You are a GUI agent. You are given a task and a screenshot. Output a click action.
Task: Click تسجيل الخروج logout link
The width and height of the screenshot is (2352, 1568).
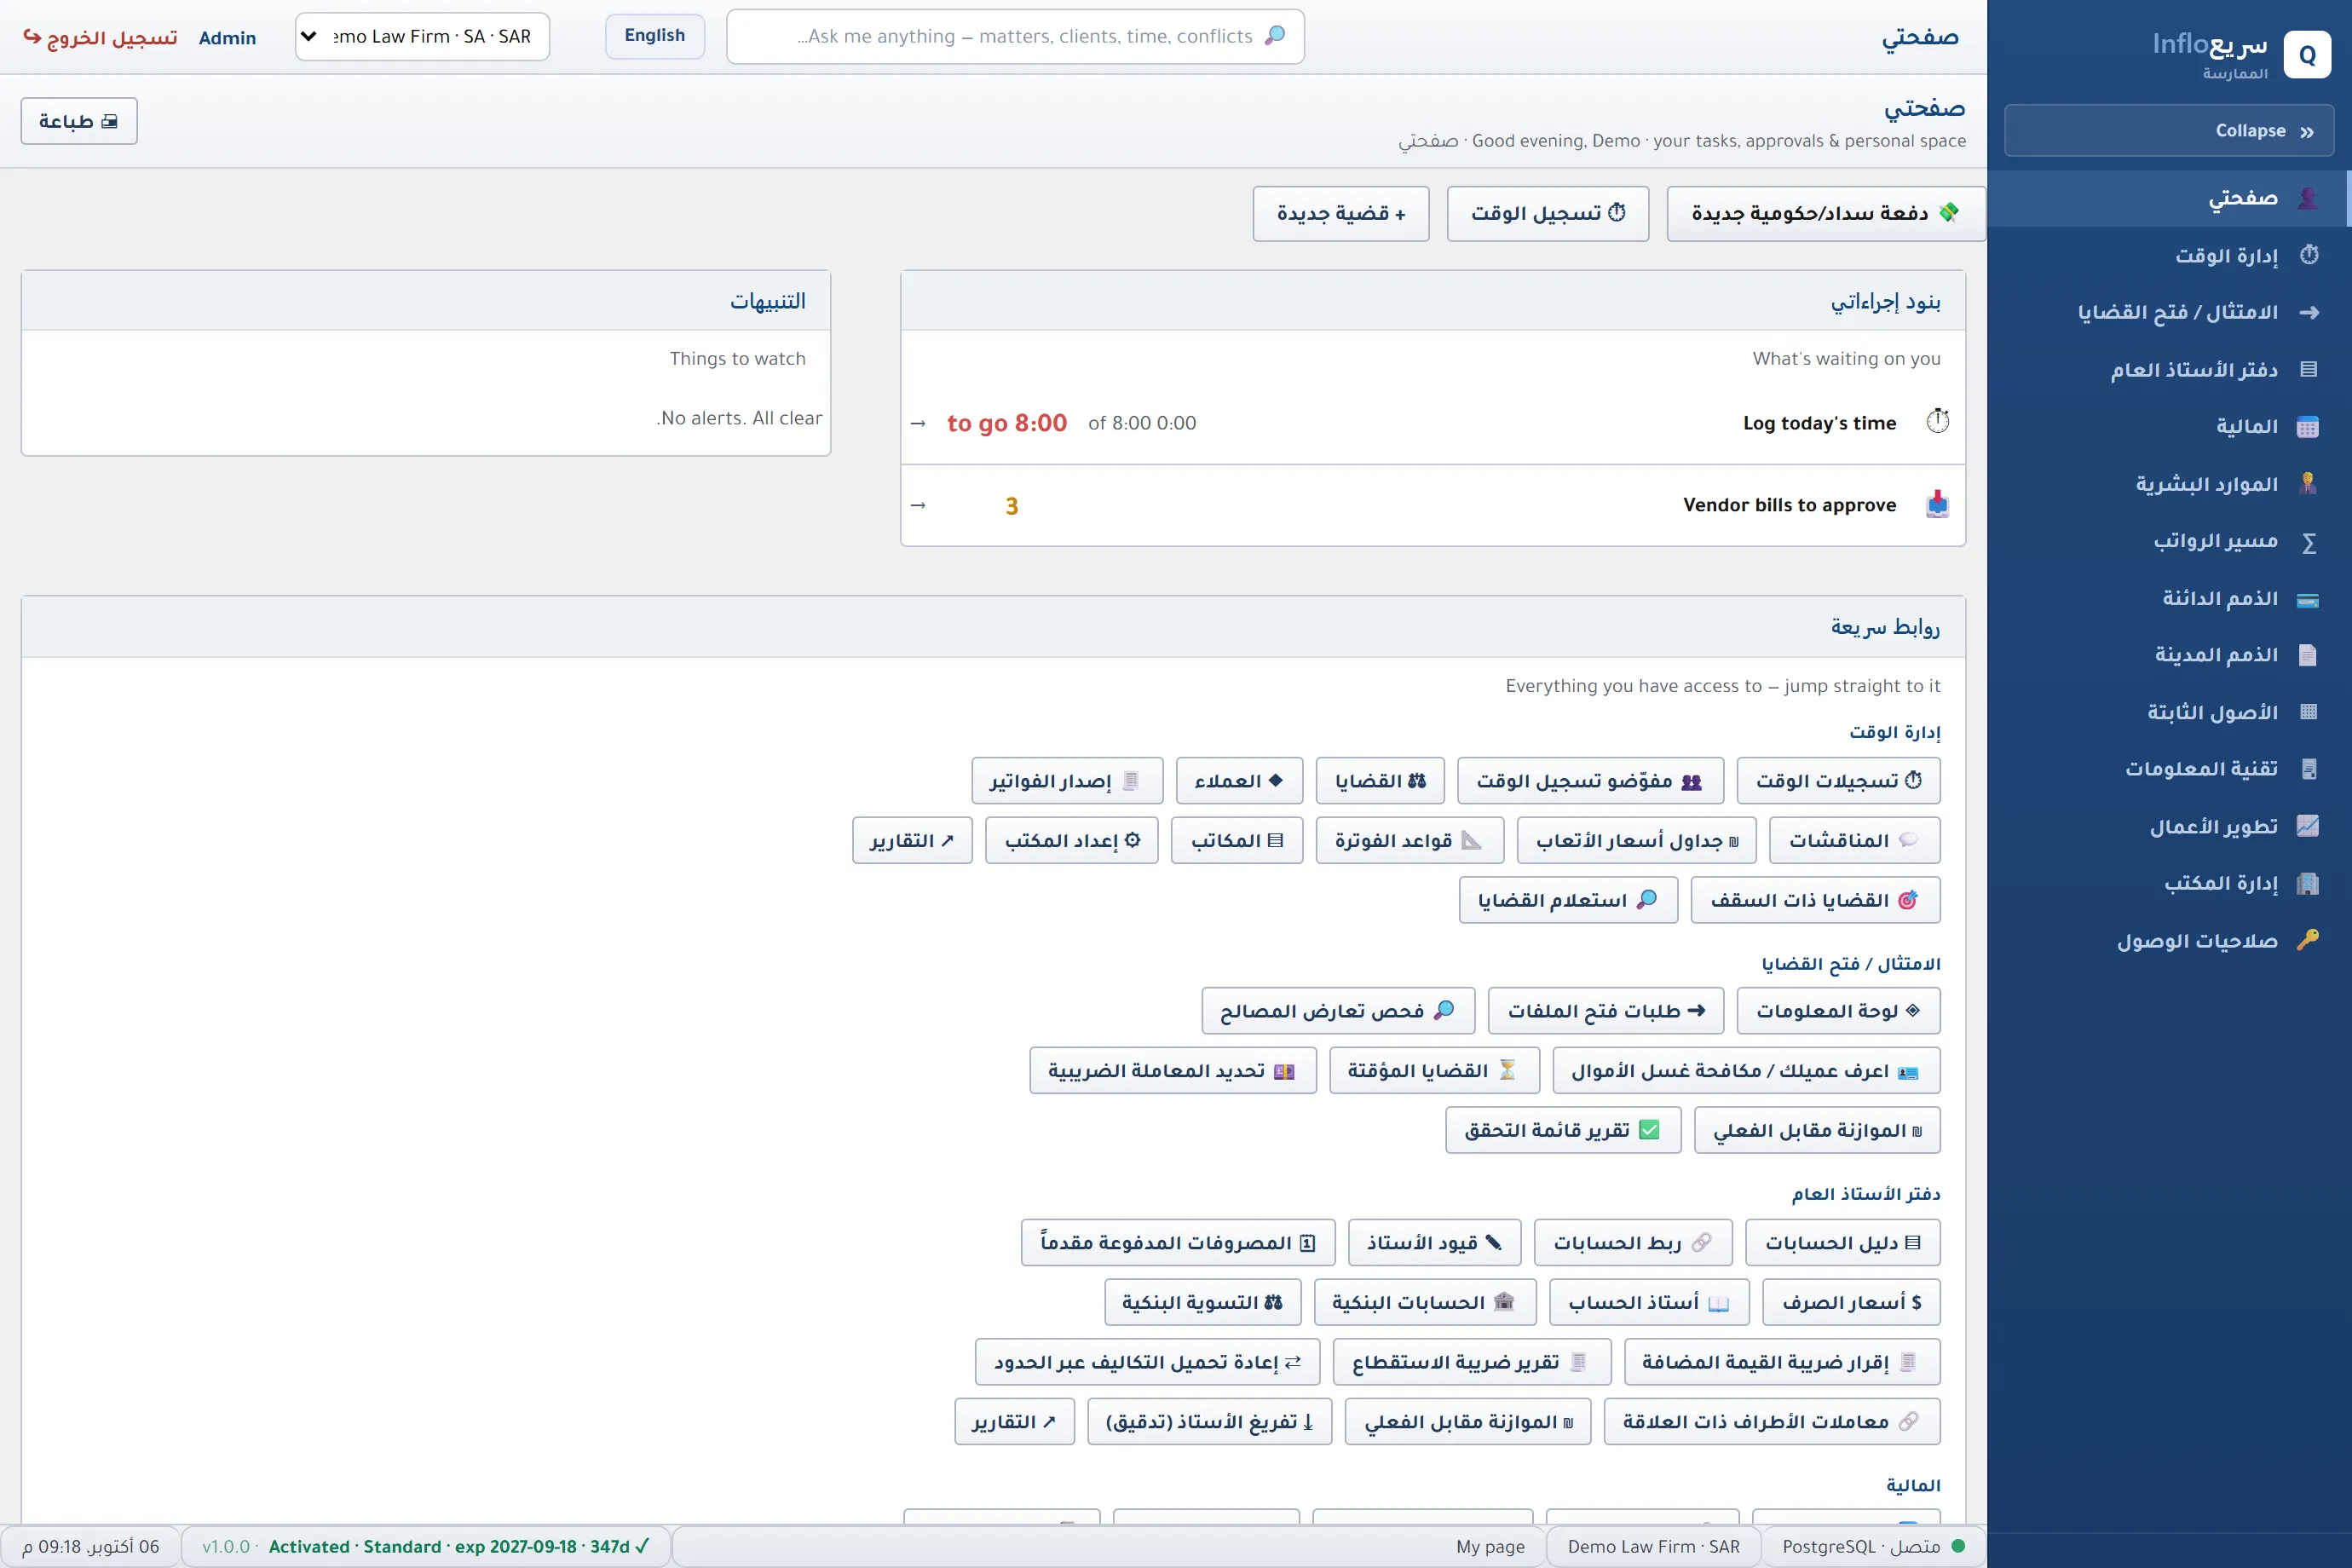point(100,38)
